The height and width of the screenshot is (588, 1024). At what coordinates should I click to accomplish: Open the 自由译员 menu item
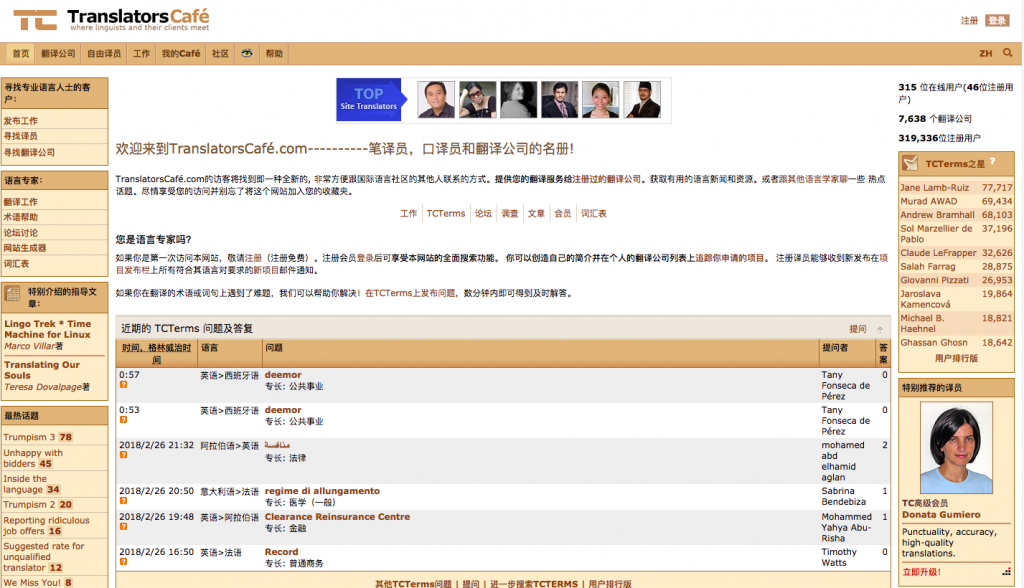click(x=104, y=54)
